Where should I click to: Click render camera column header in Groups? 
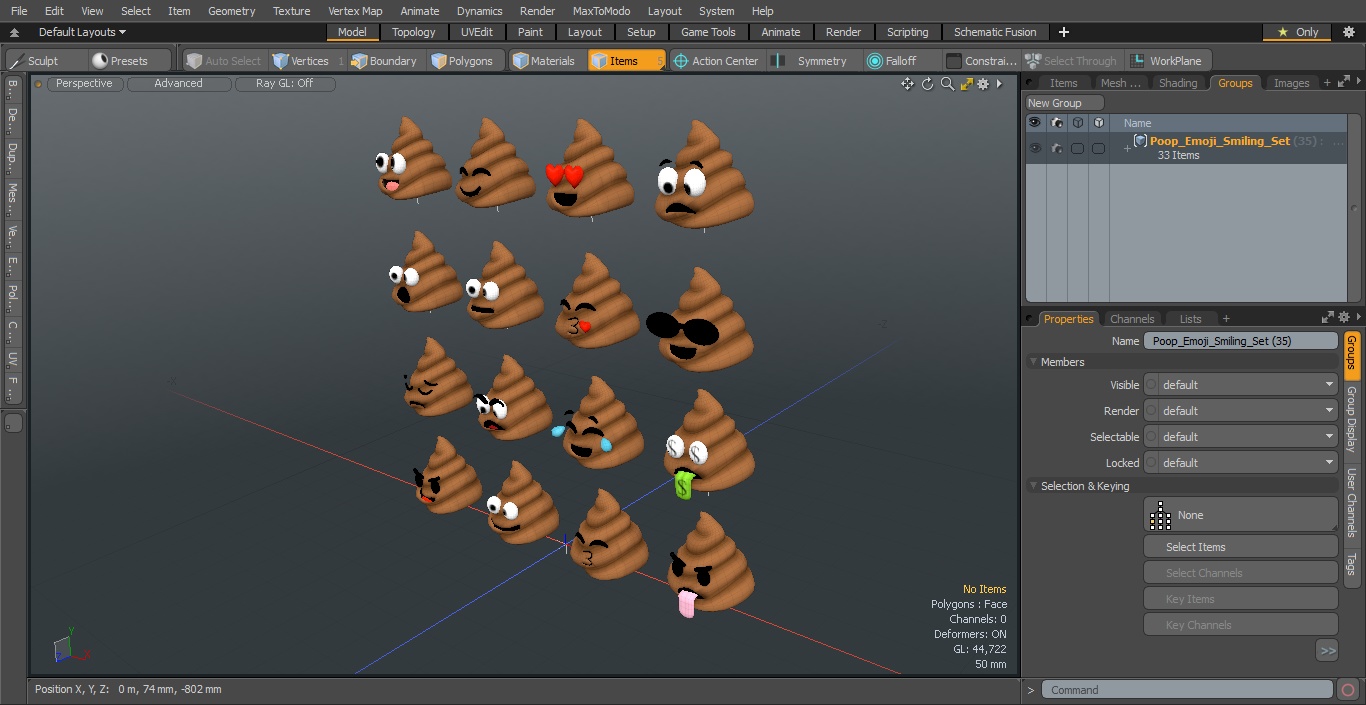click(x=1056, y=123)
